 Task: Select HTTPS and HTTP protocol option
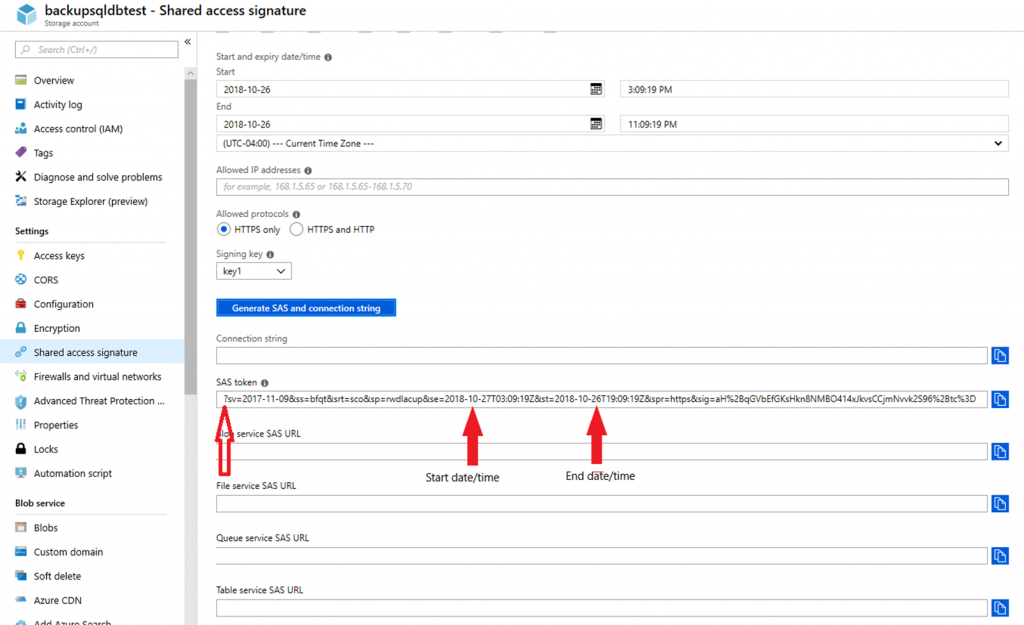pos(296,229)
